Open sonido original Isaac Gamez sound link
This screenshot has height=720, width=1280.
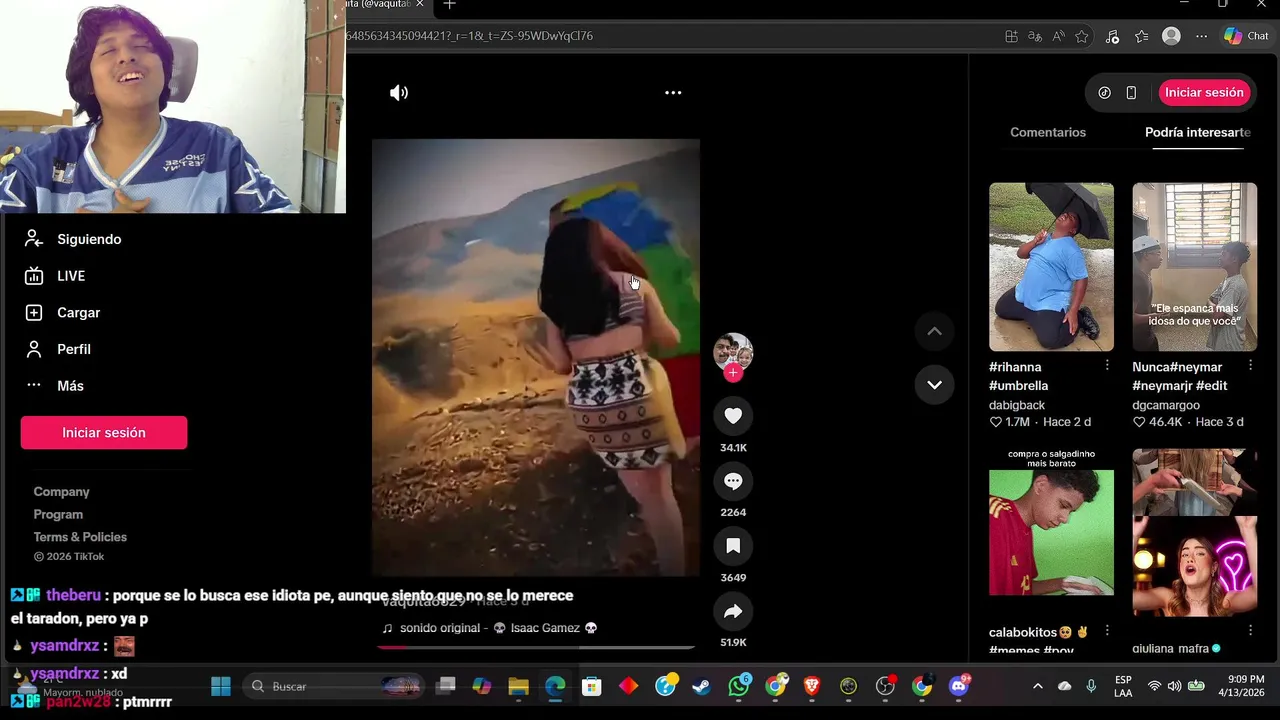pyautogui.click(x=489, y=628)
